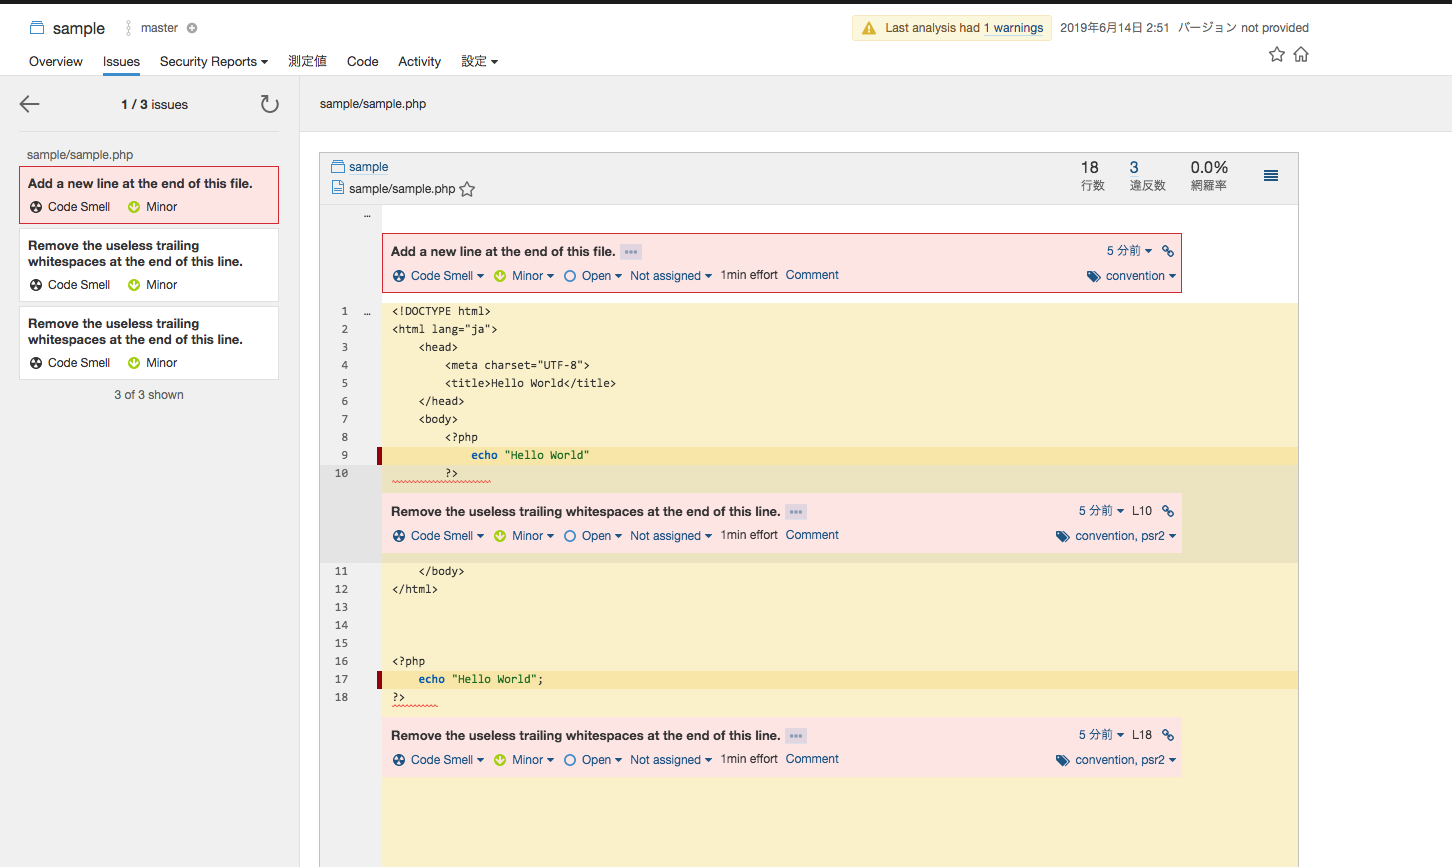Click the issue marker on line 17

click(379, 680)
